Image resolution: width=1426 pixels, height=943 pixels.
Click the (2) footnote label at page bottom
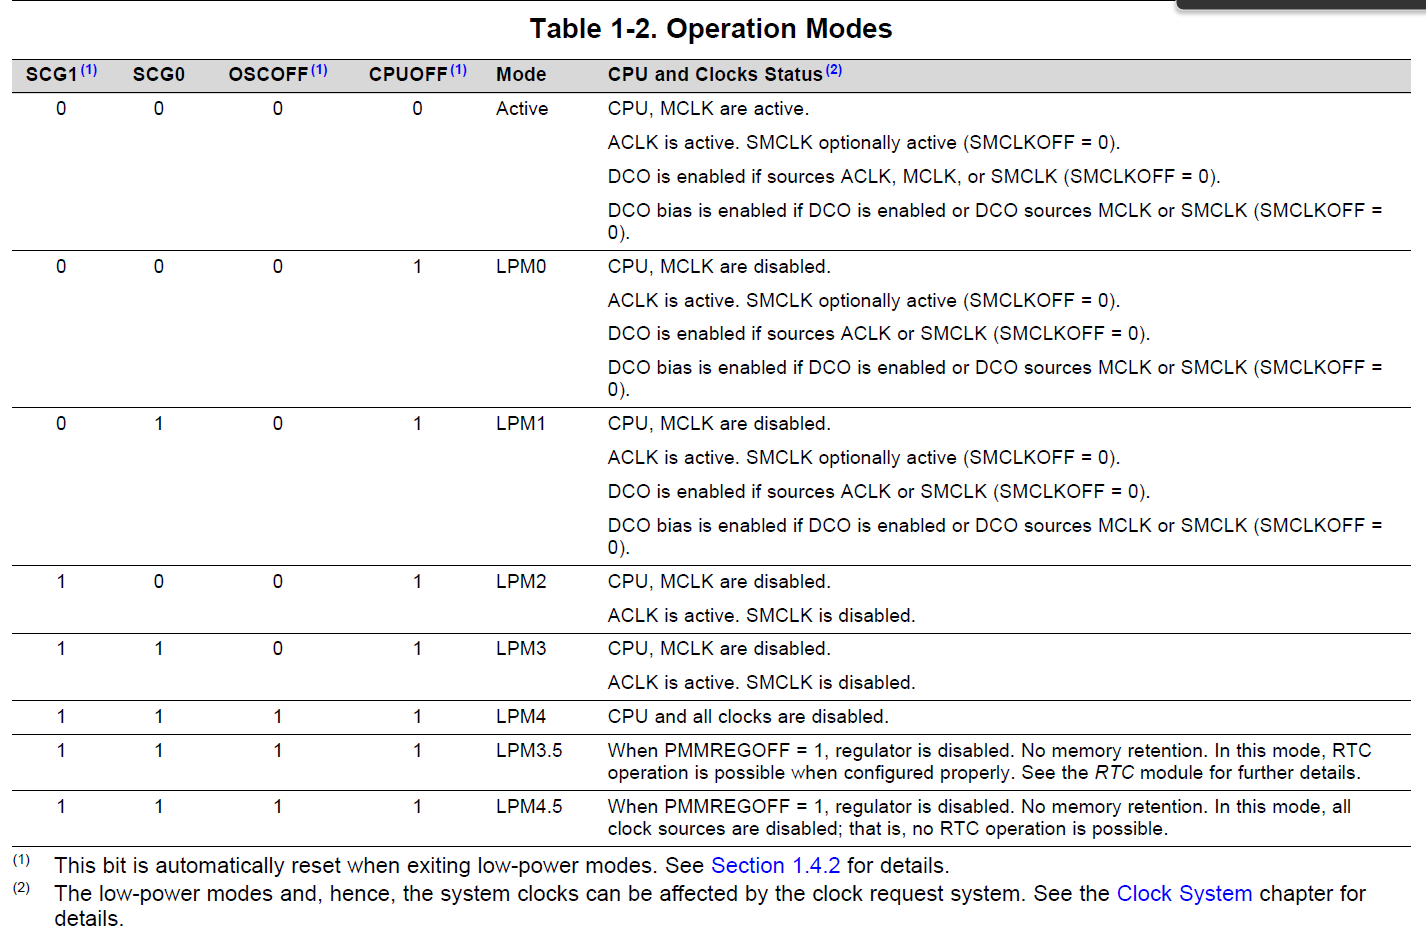point(21,888)
